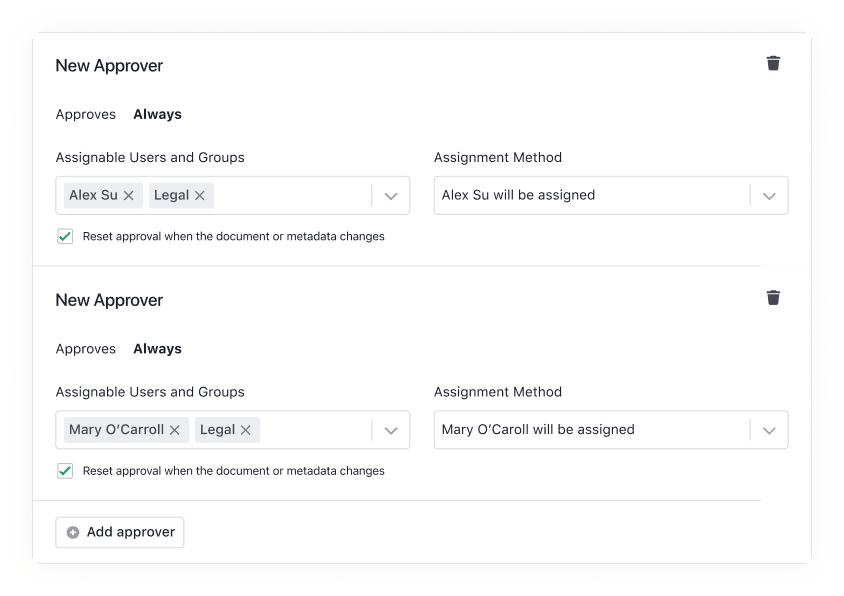Open the second Assignable Users and Groups selector
Image resolution: width=844 pixels, height=596 pixels.
[x=391, y=429]
